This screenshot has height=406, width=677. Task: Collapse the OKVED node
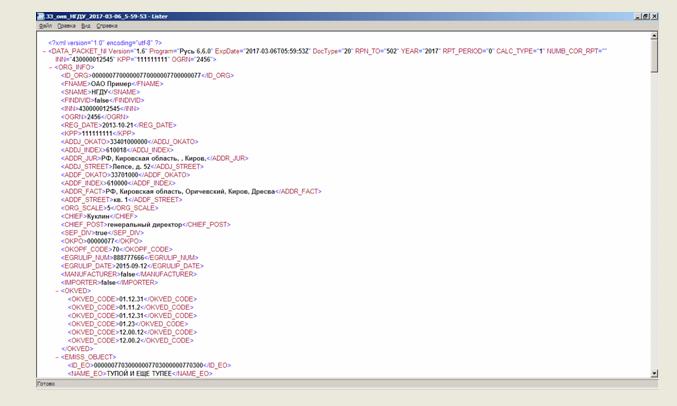click(57, 291)
